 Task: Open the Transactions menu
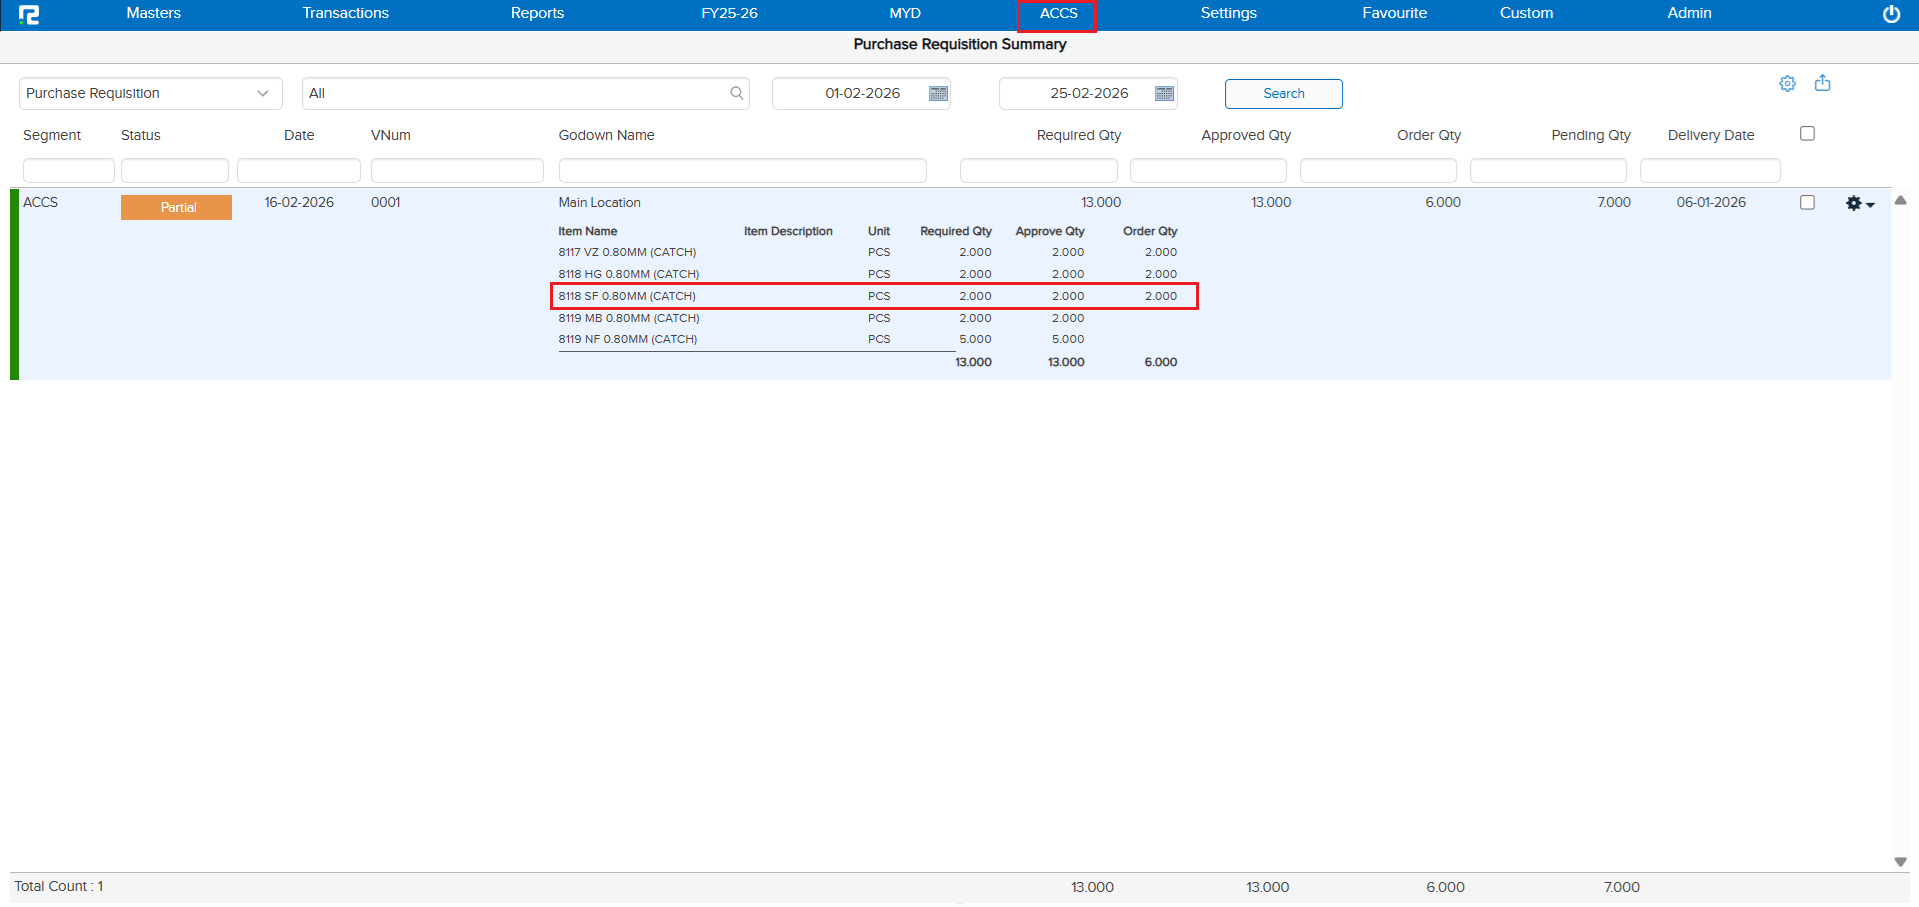pos(345,13)
